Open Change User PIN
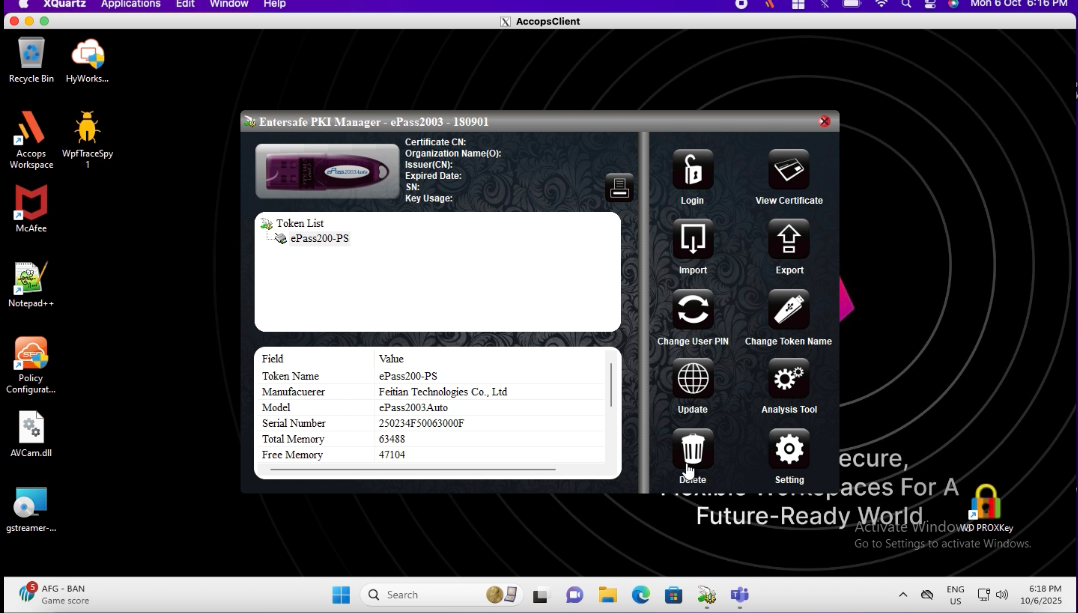Image resolution: width=1078 pixels, height=613 pixels. [692, 310]
